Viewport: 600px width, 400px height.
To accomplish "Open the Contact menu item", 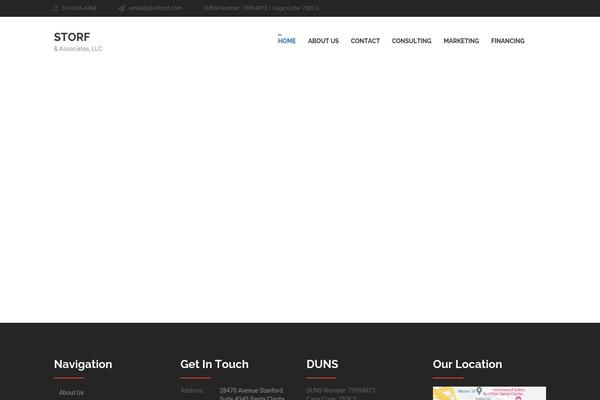I will [x=365, y=41].
